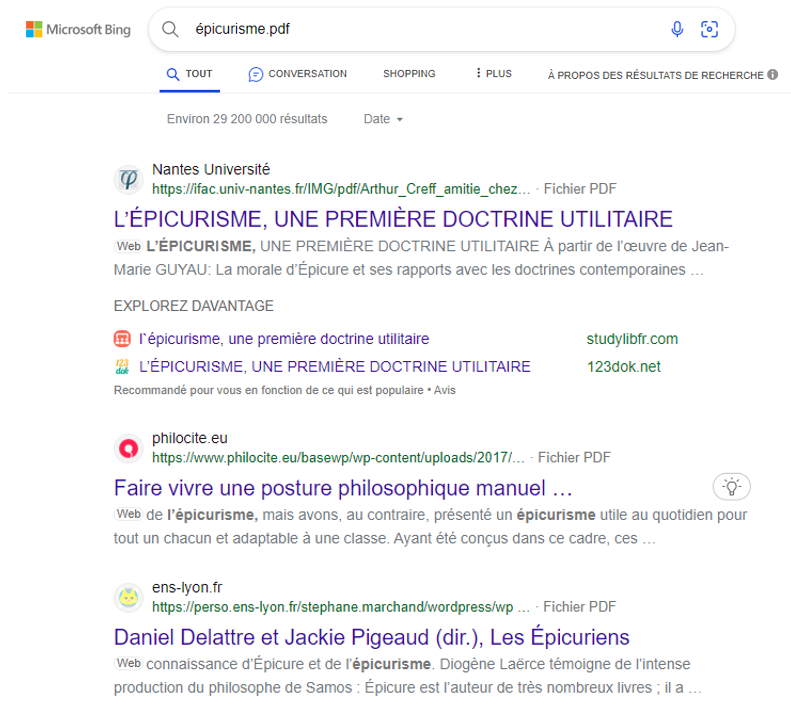Start voice search with microphone icon

[x=677, y=29]
